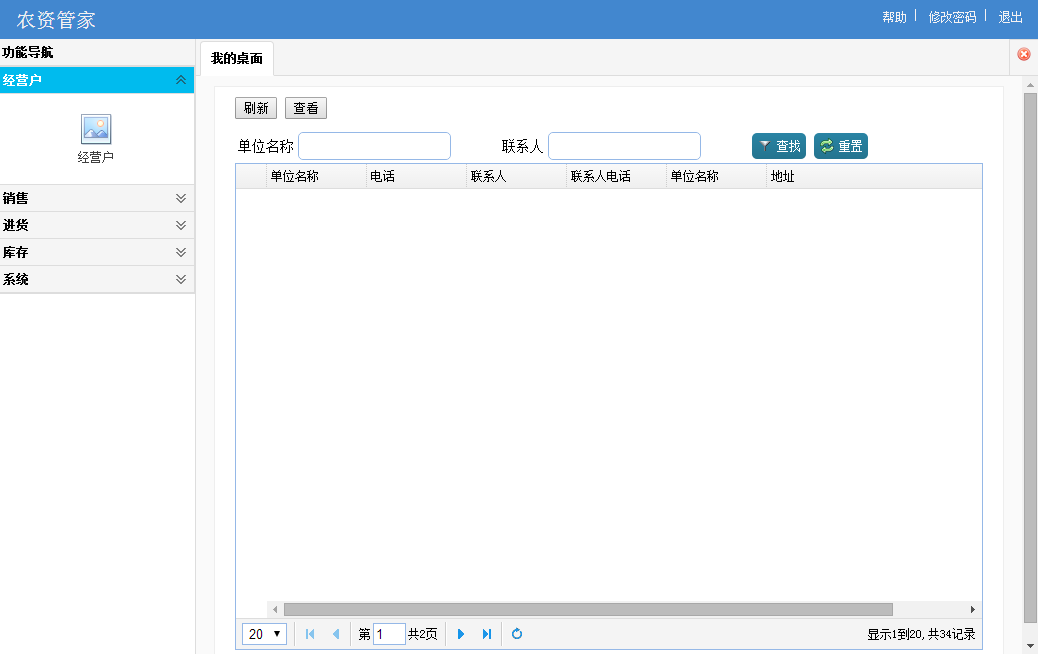Click the pagination refresh icon
The image size is (1038, 654).
point(517,634)
